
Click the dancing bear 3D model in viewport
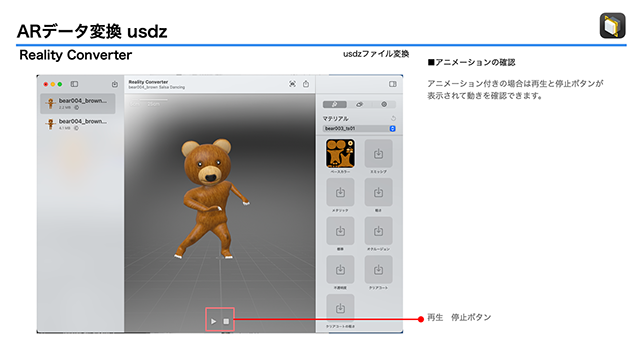tap(210, 198)
